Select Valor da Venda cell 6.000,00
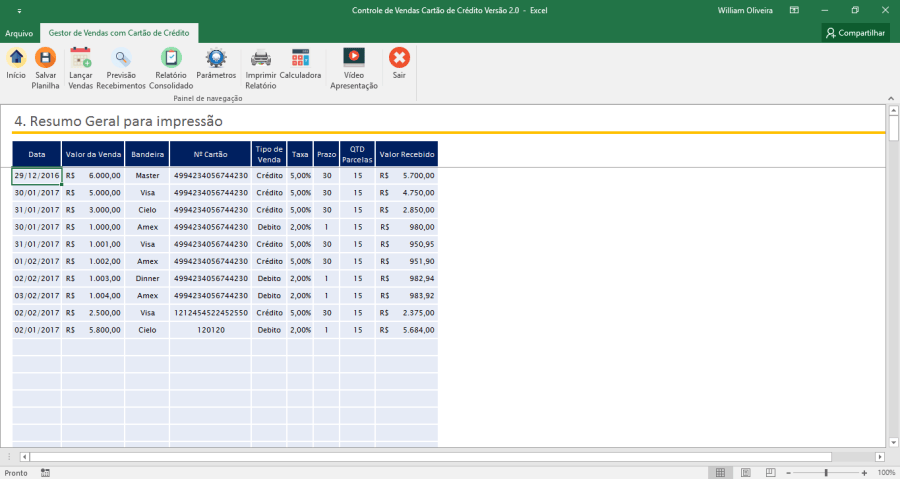 (93, 176)
